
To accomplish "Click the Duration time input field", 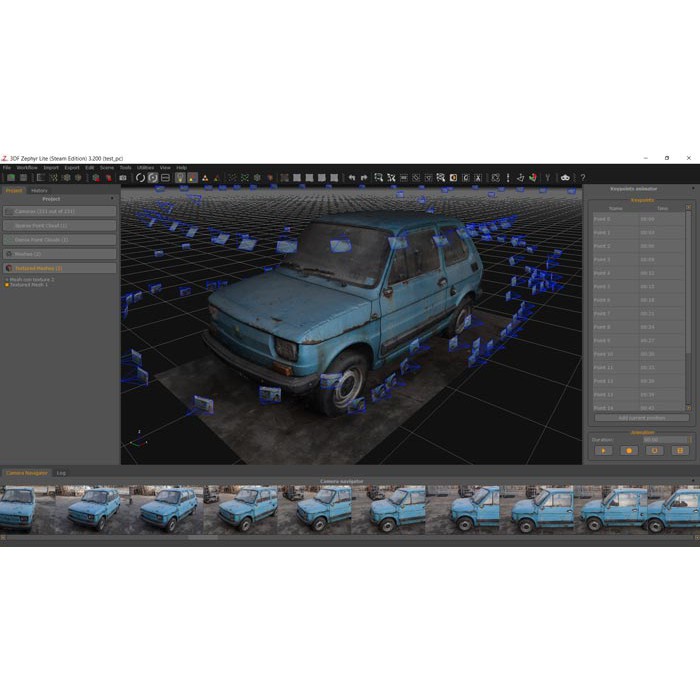I will (x=667, y=440).
